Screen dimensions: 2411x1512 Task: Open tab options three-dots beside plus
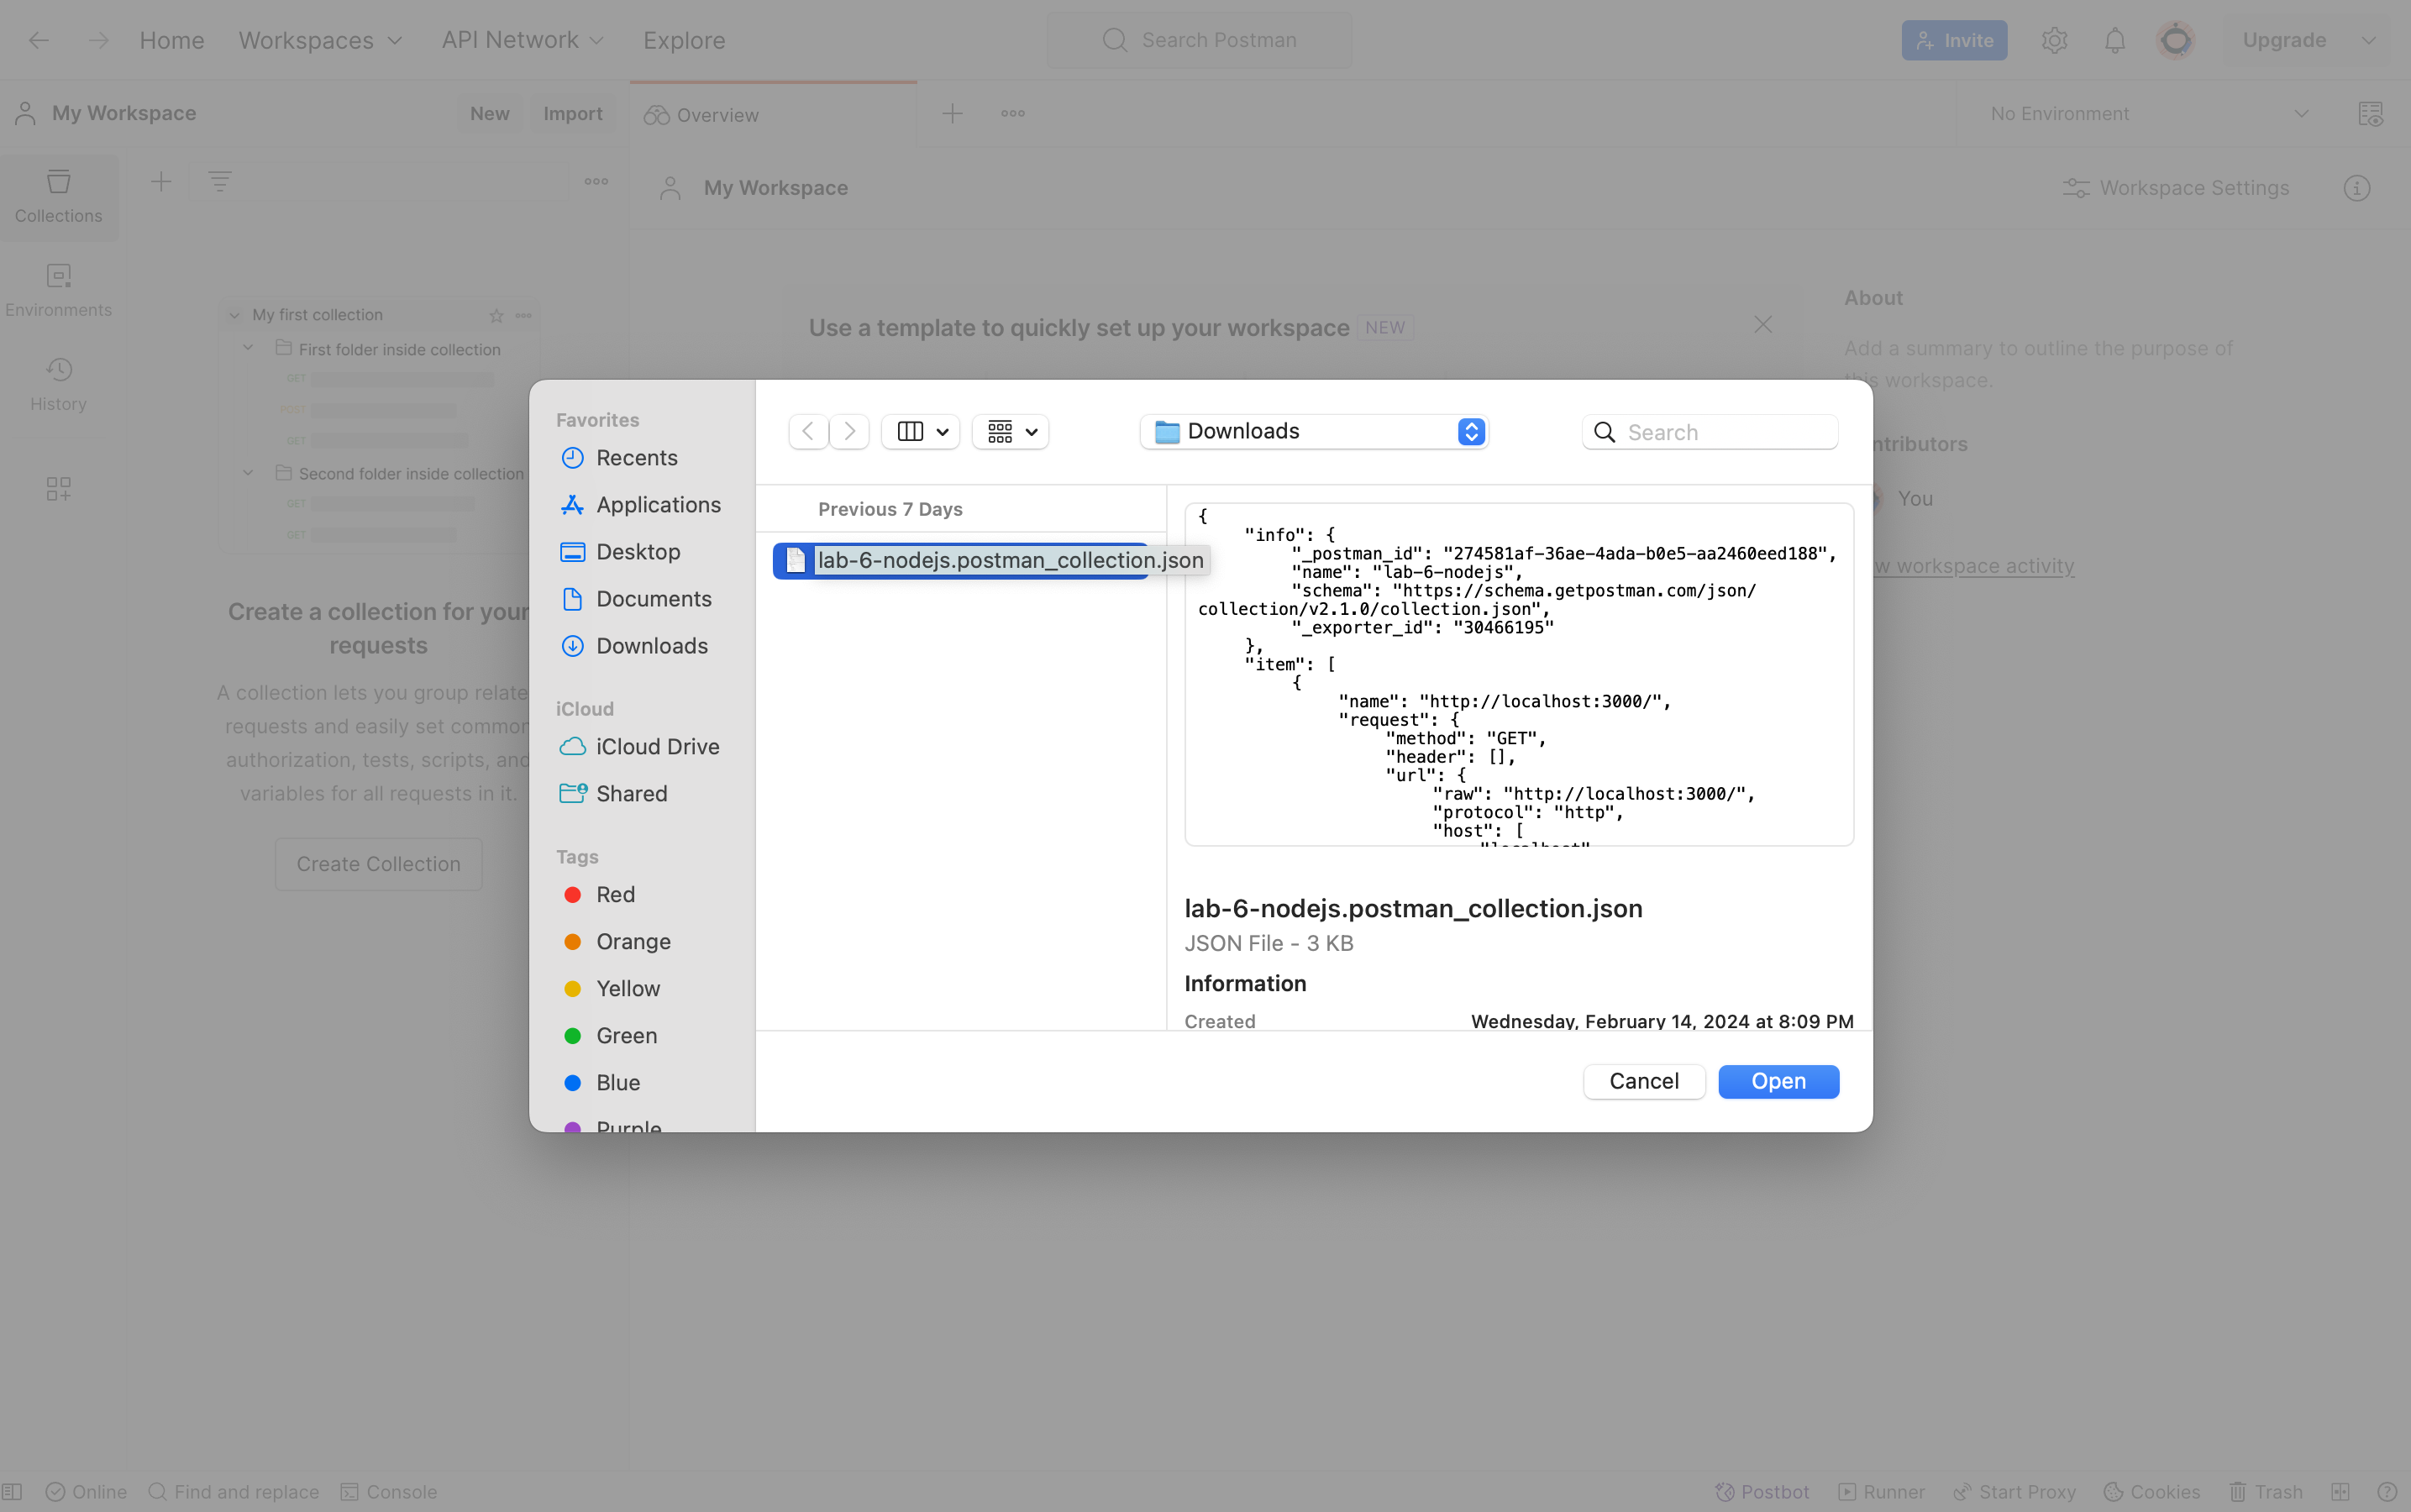tap(1013, 113)
